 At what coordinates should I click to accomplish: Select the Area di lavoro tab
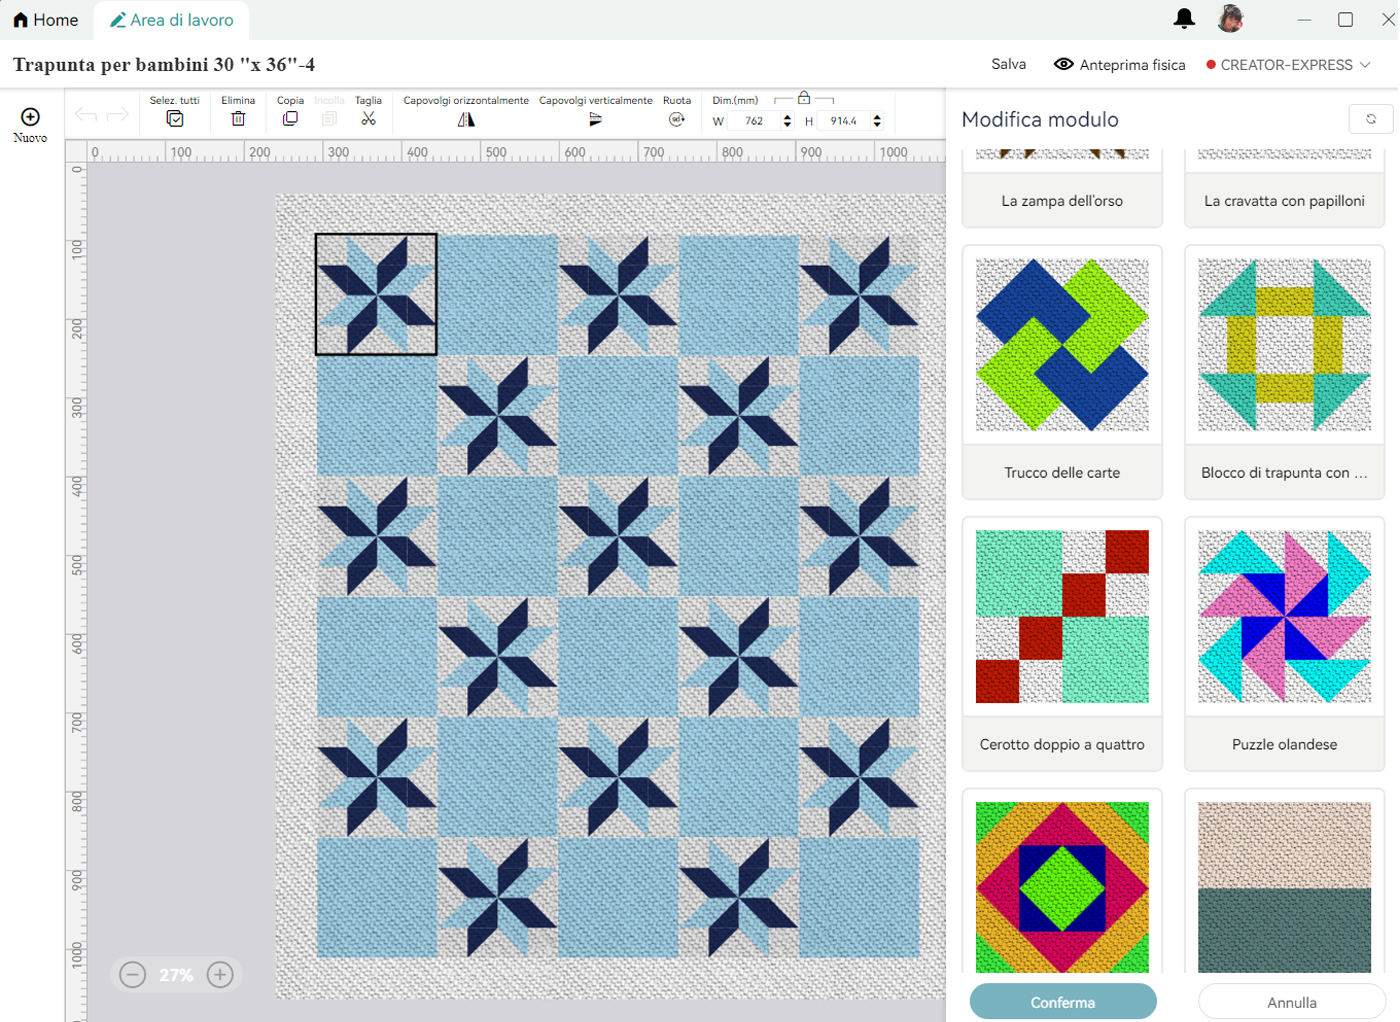[172, 20]
